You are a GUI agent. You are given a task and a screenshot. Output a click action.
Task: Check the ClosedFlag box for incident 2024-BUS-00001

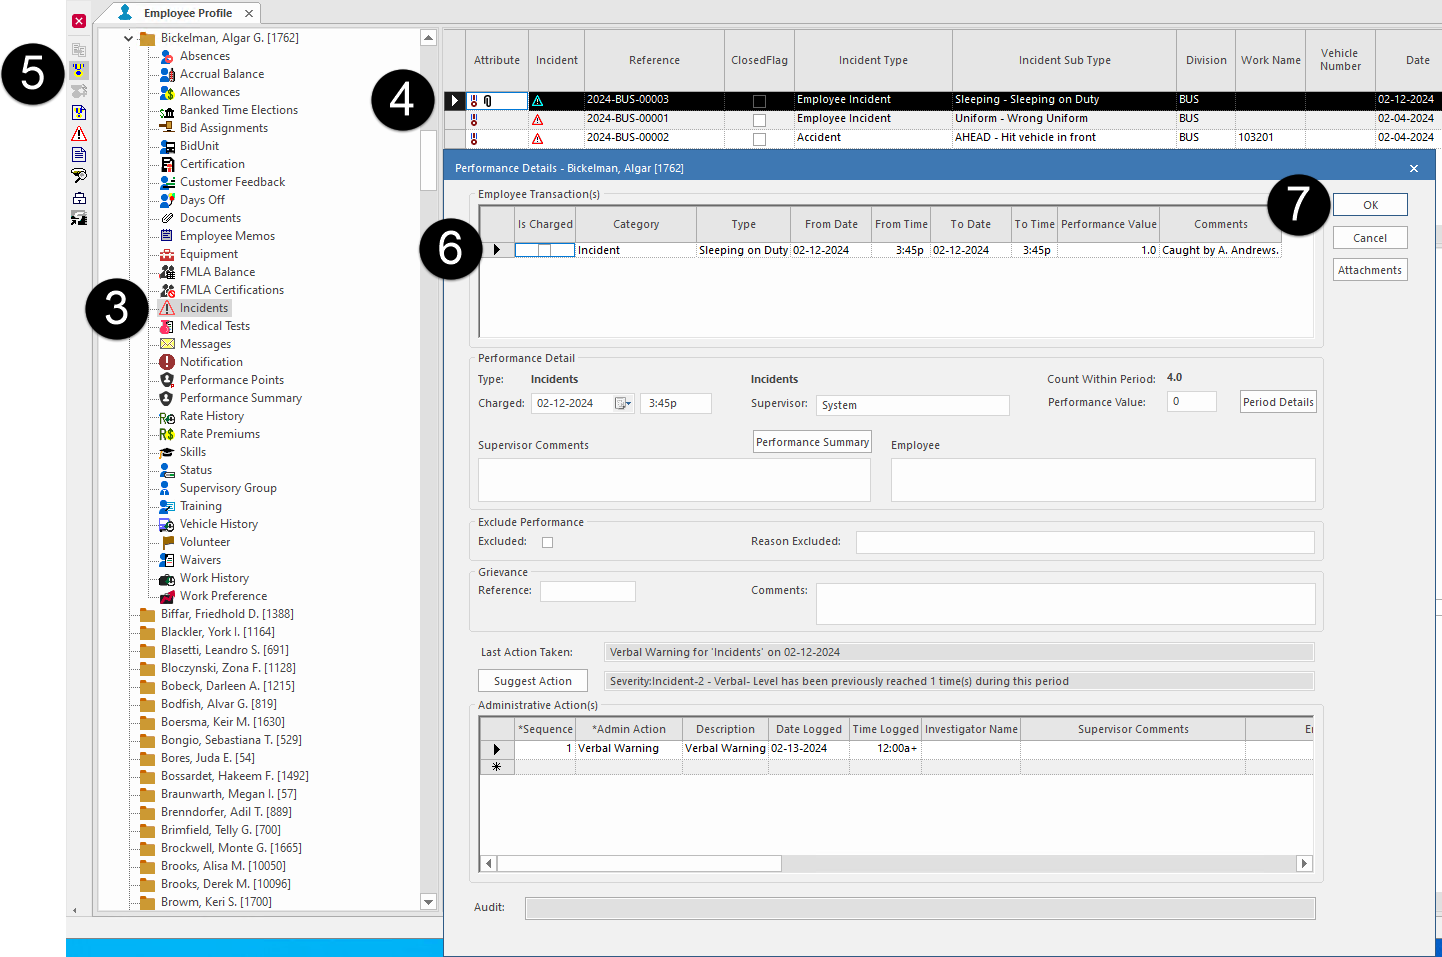click(759, 118)
